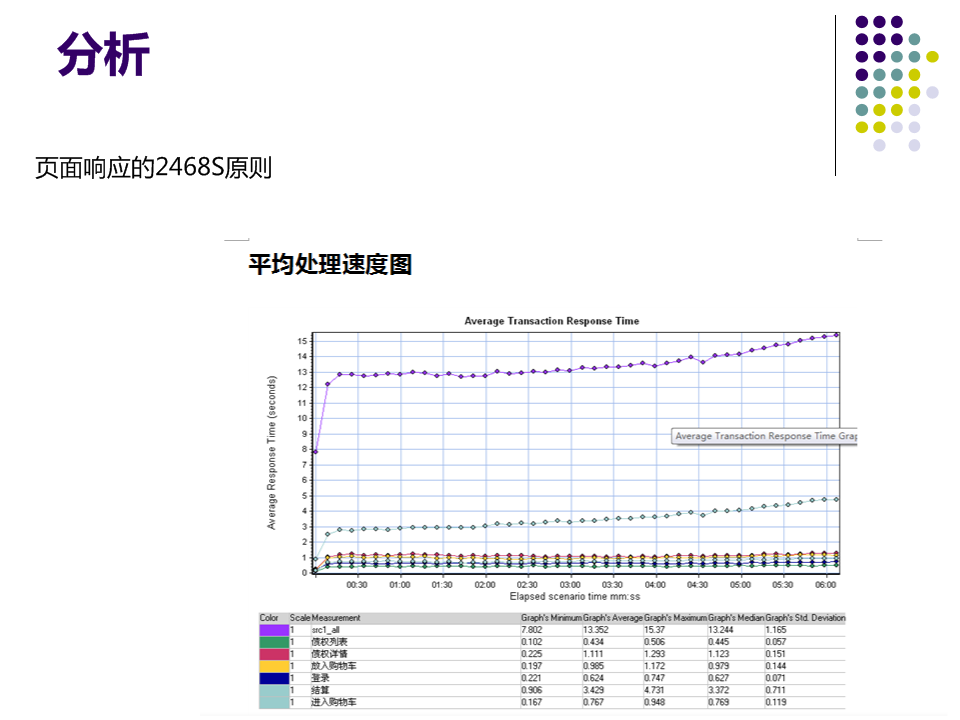960x720 pixels.
Task: Click the average value 13.352
Action: tap(596, 630)
